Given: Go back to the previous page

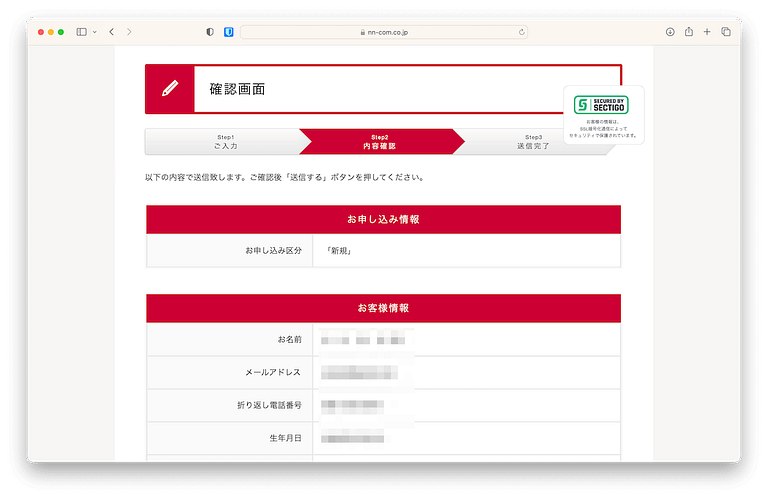Looking at the screenshot, I should click(111, 32).
